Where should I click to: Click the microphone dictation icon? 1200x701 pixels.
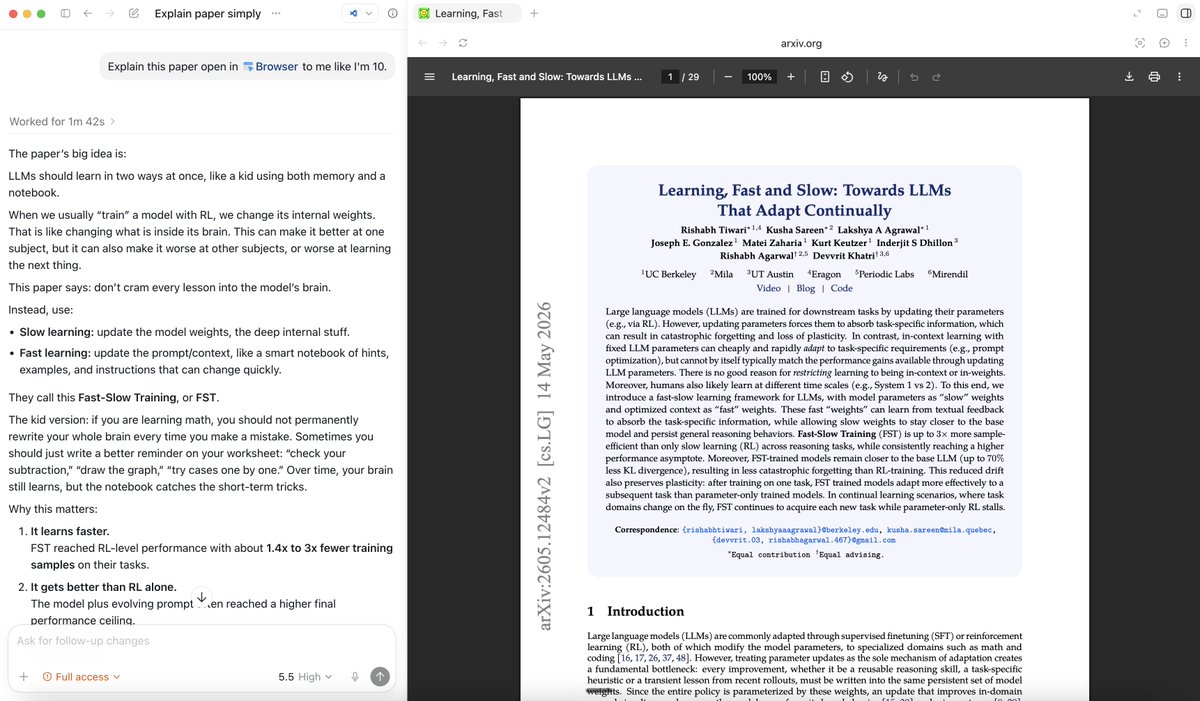point(355,677)
